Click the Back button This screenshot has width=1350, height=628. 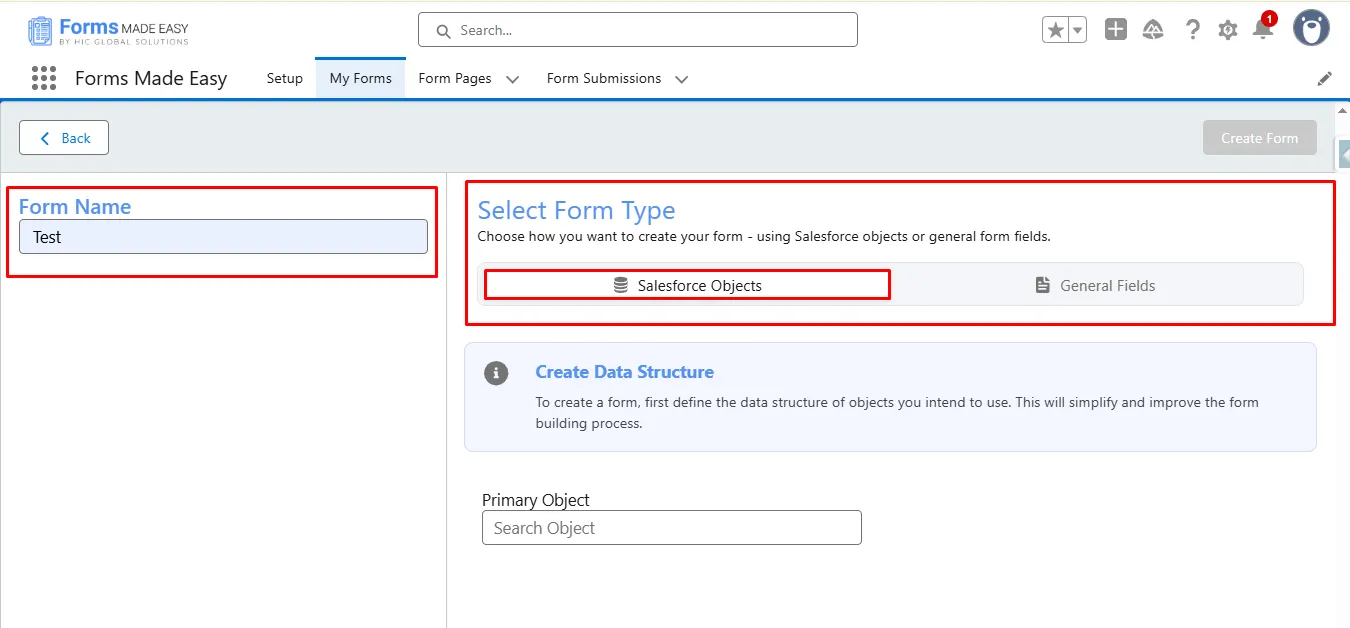click(64, 138)
